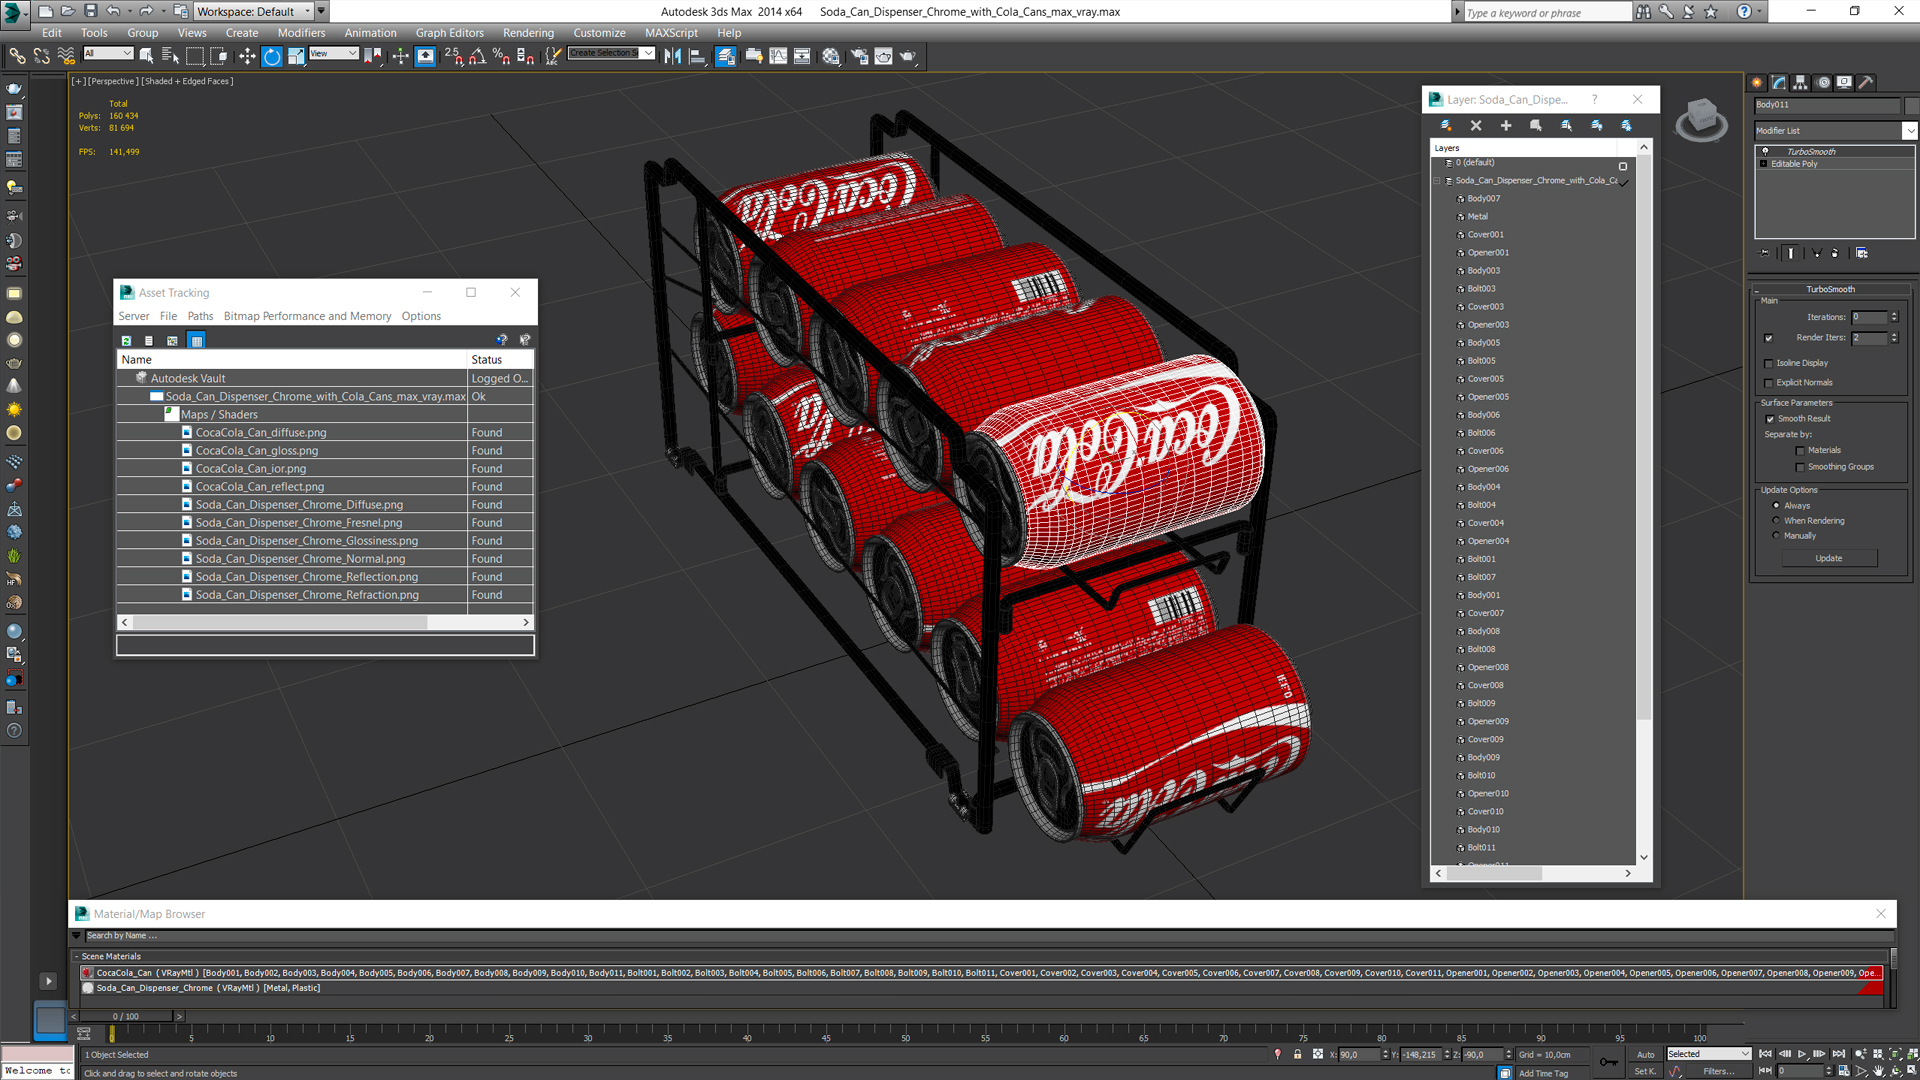This screenshot has width=1920, height=1080.
Task: Open the selection filter All dropdown
Action: pyautogui.click(x=107, y=54)
